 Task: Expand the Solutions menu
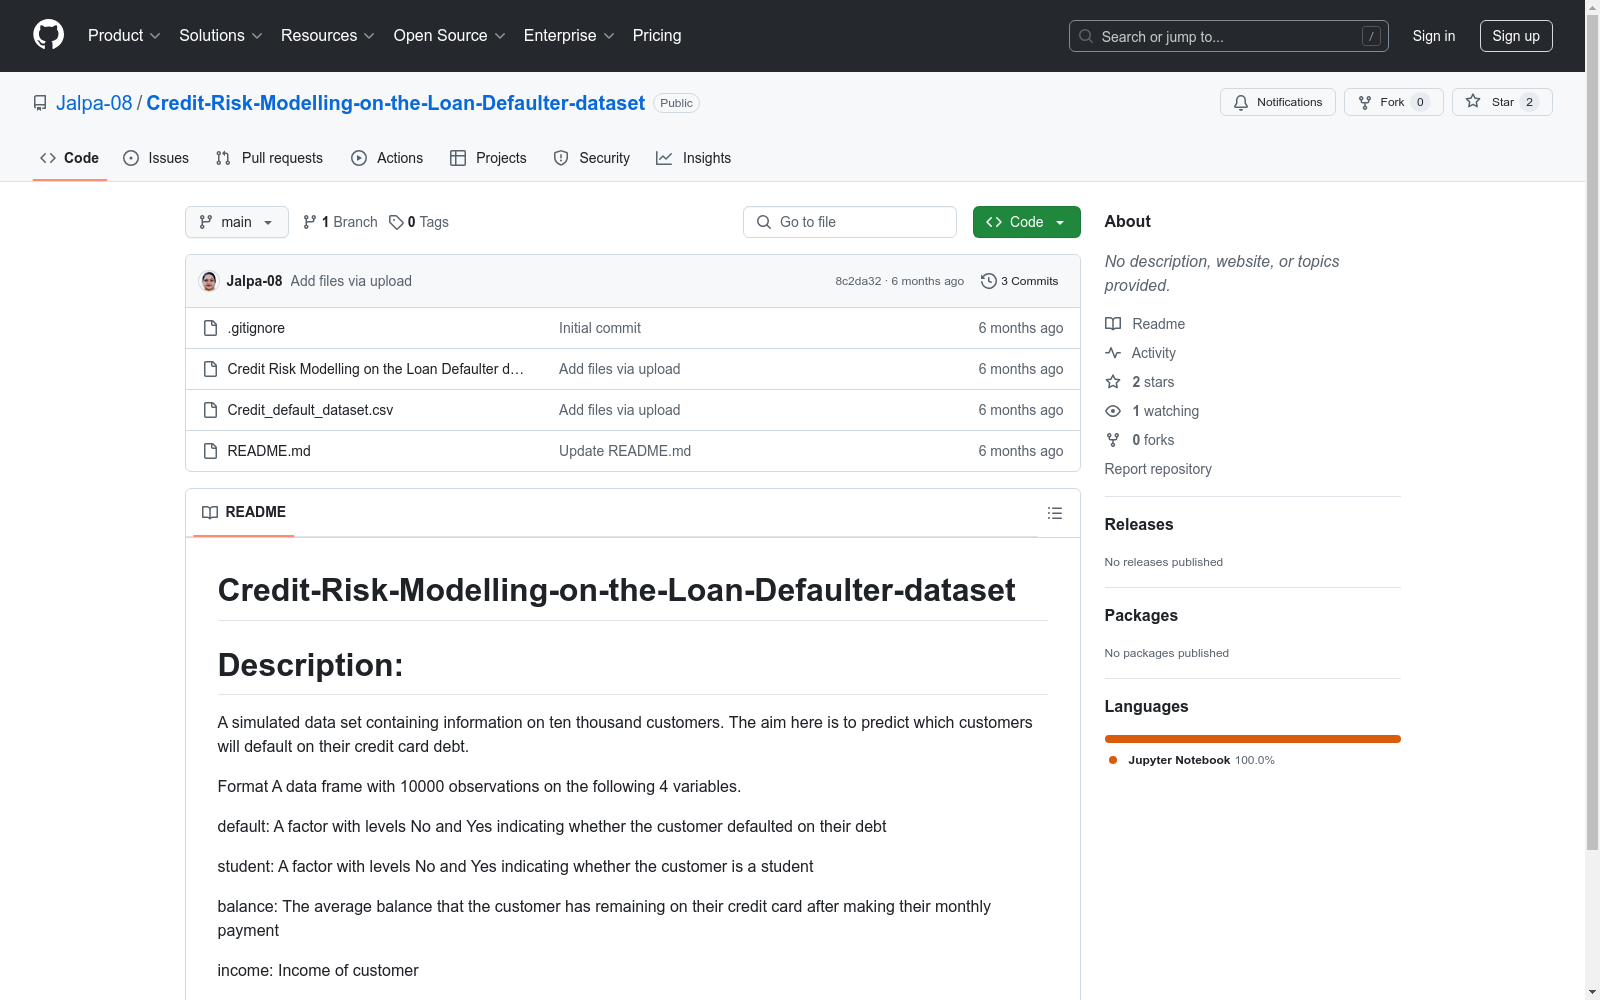click(221, 36)
